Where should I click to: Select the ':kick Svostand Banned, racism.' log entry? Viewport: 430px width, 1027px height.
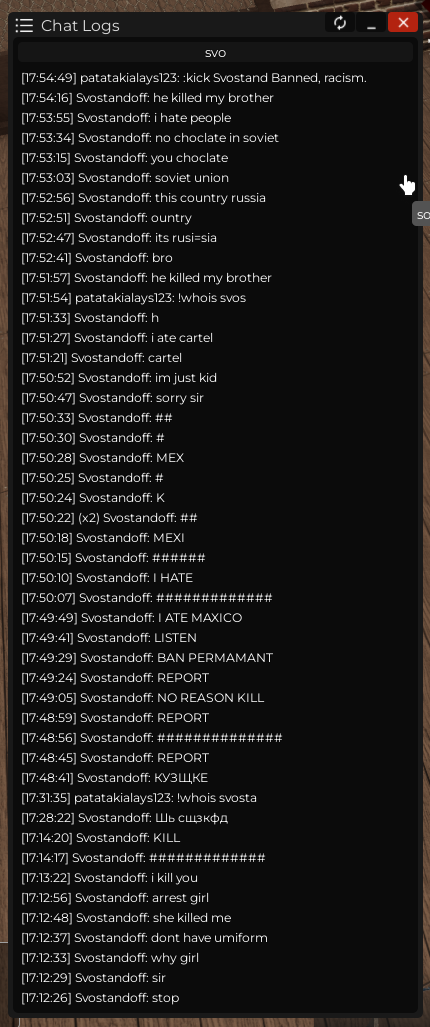click(x=194, y=78)
